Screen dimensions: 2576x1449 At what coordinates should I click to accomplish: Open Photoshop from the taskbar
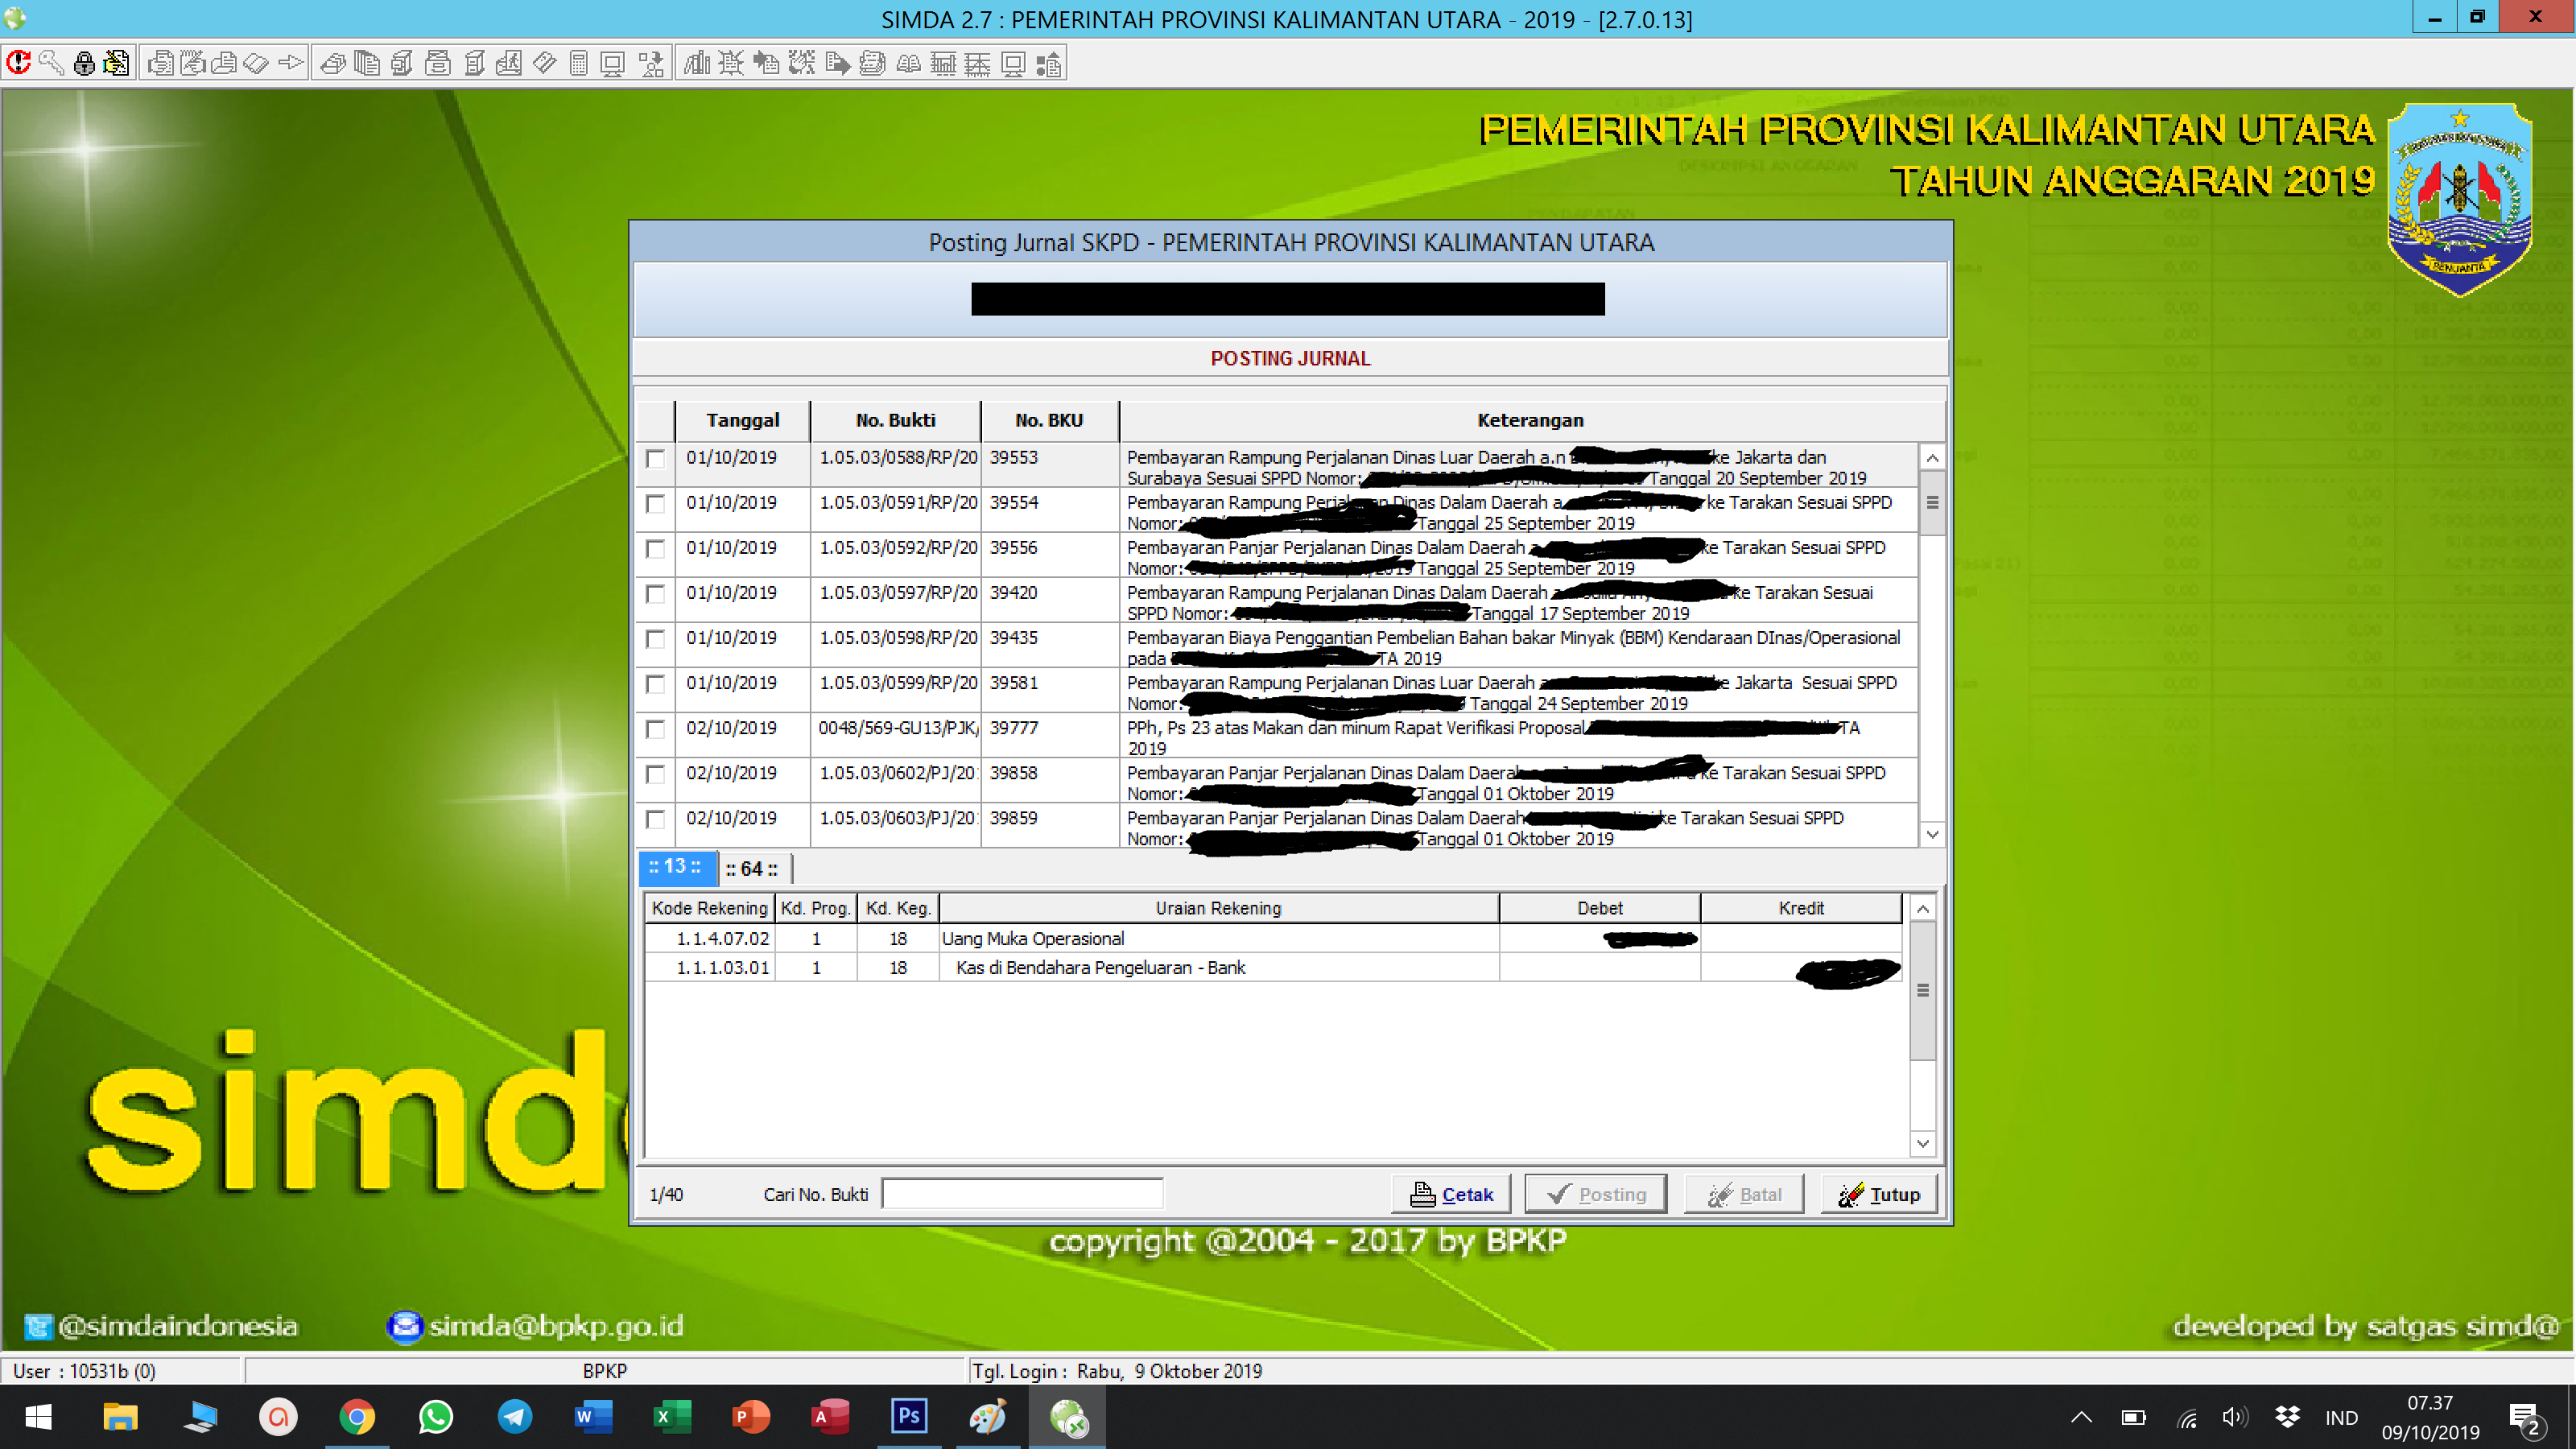point(908,1416)
